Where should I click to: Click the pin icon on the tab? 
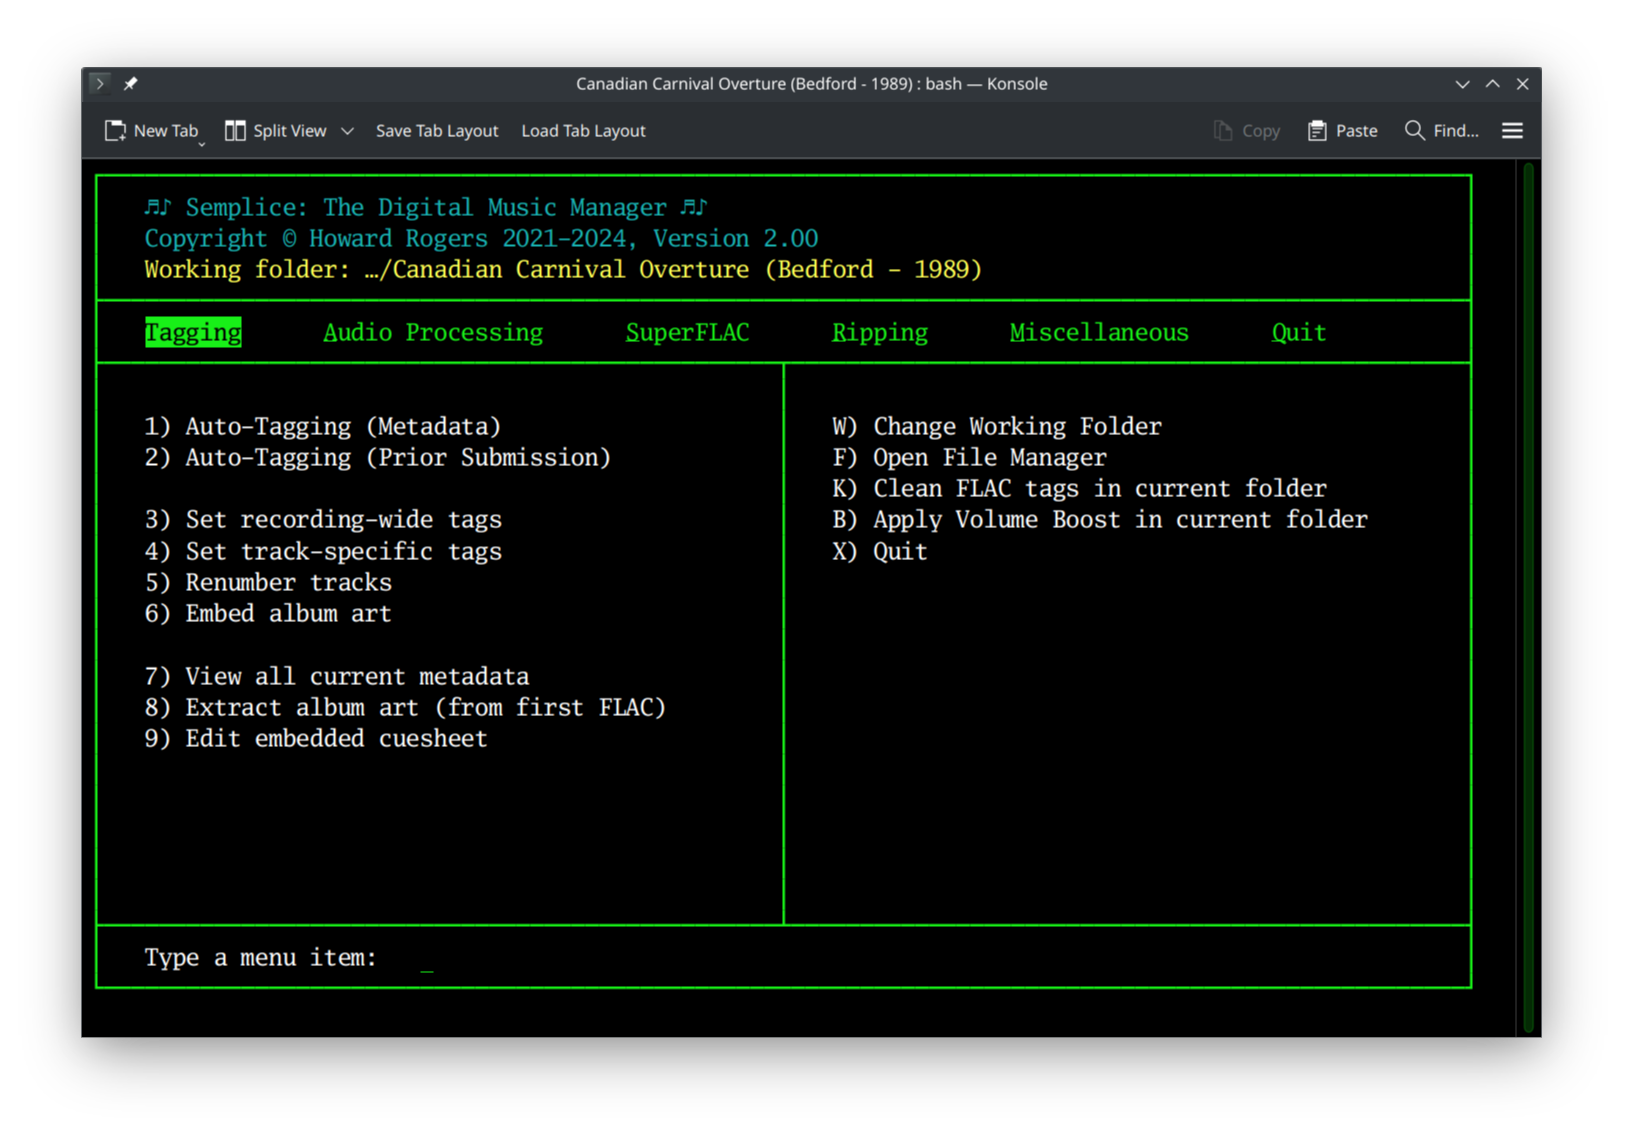[130, 84]
